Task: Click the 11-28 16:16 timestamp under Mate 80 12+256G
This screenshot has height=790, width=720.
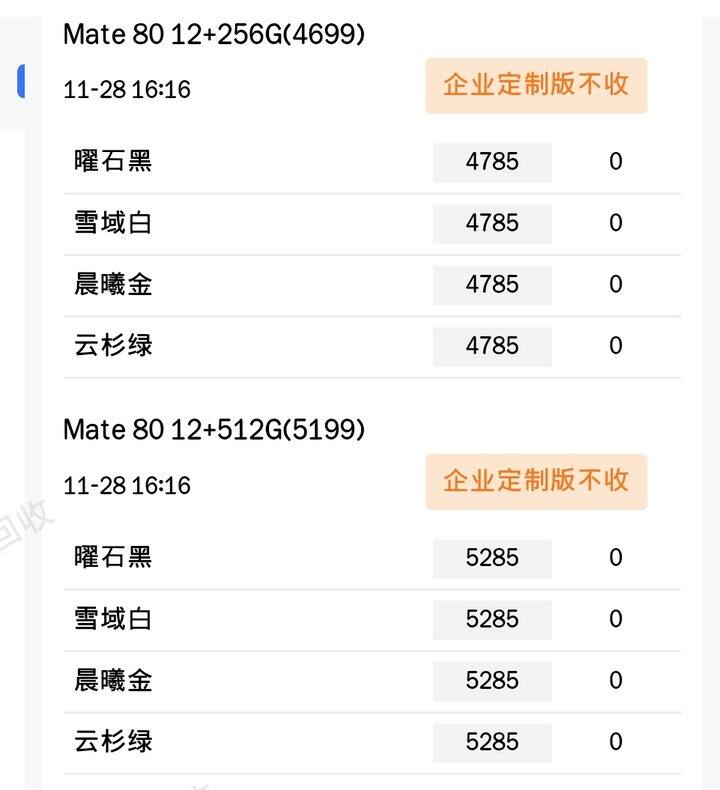Action: [127, 90]
